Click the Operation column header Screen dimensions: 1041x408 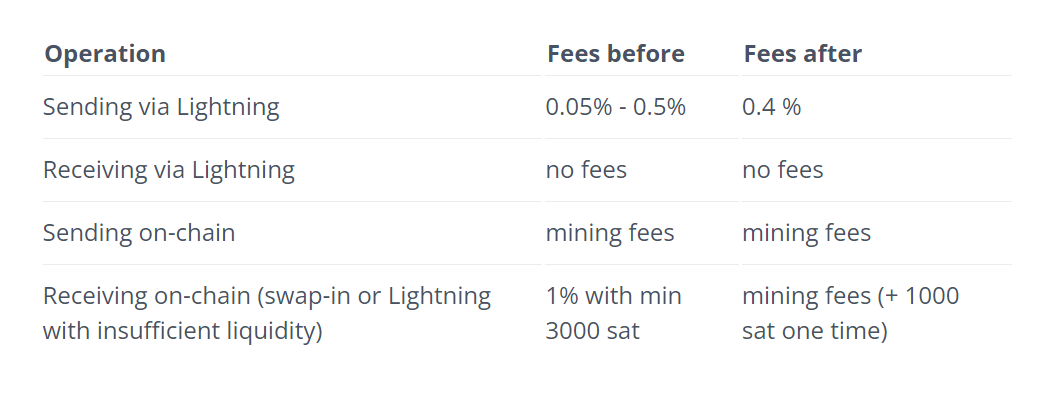[105, 54]
